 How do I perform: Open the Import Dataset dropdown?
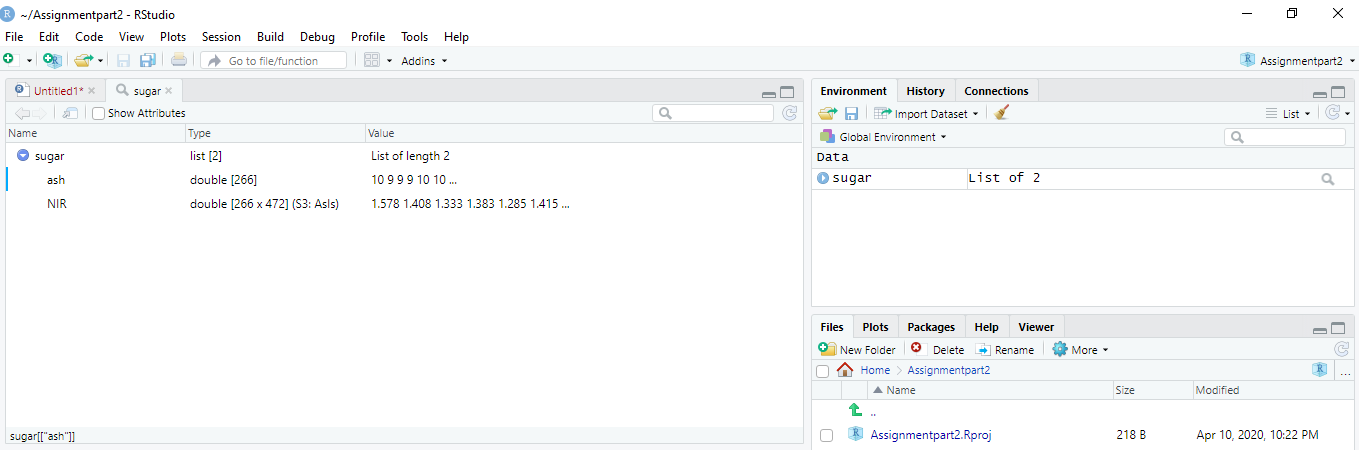pos(926,113)
